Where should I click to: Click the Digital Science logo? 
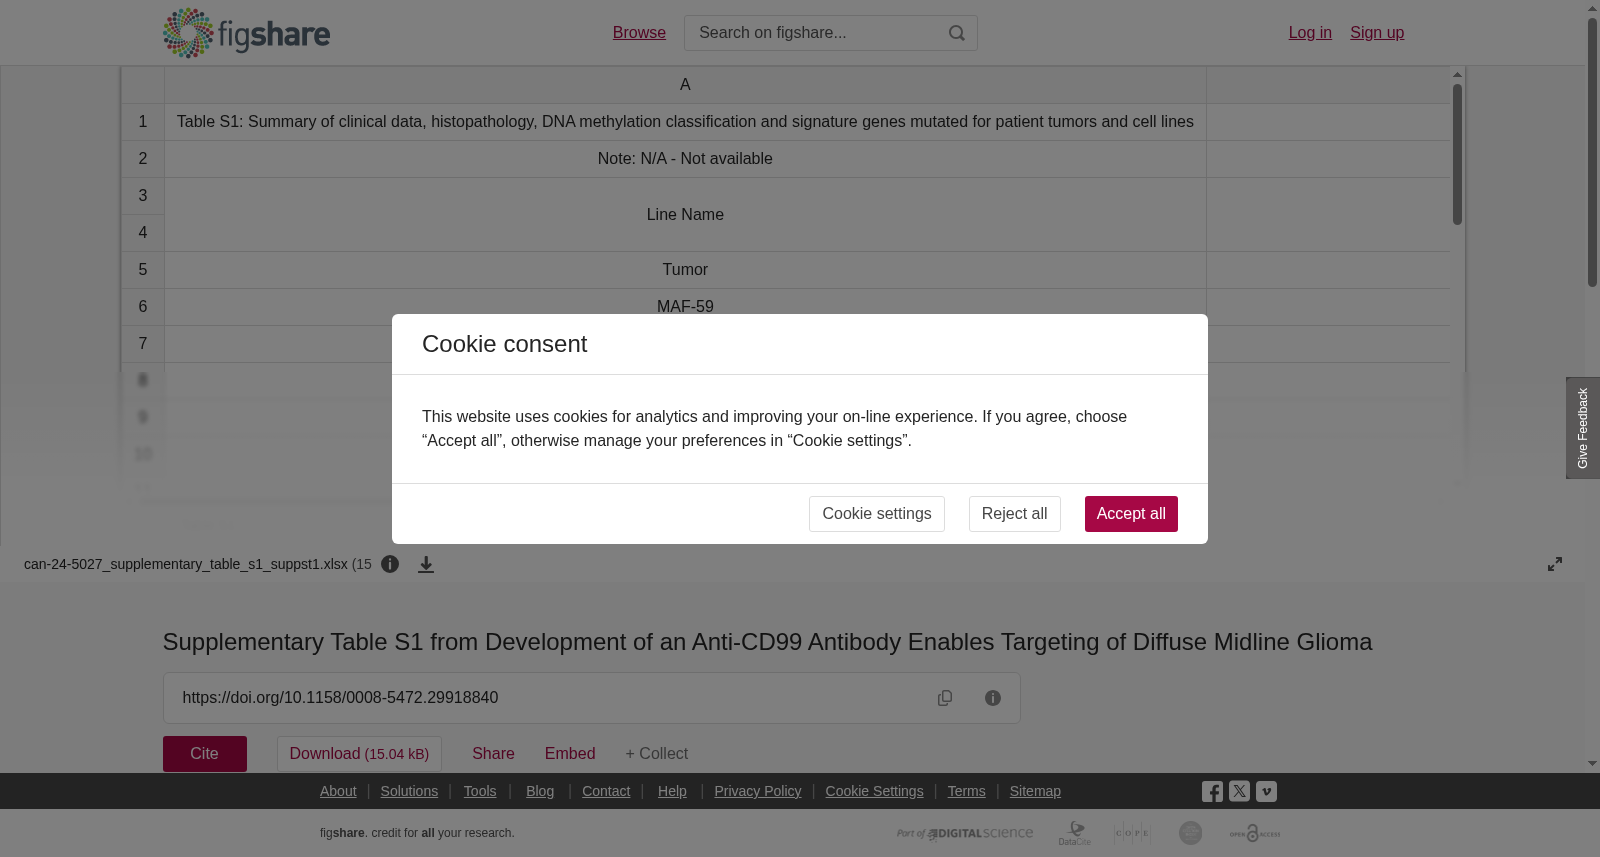pos(965,833)
